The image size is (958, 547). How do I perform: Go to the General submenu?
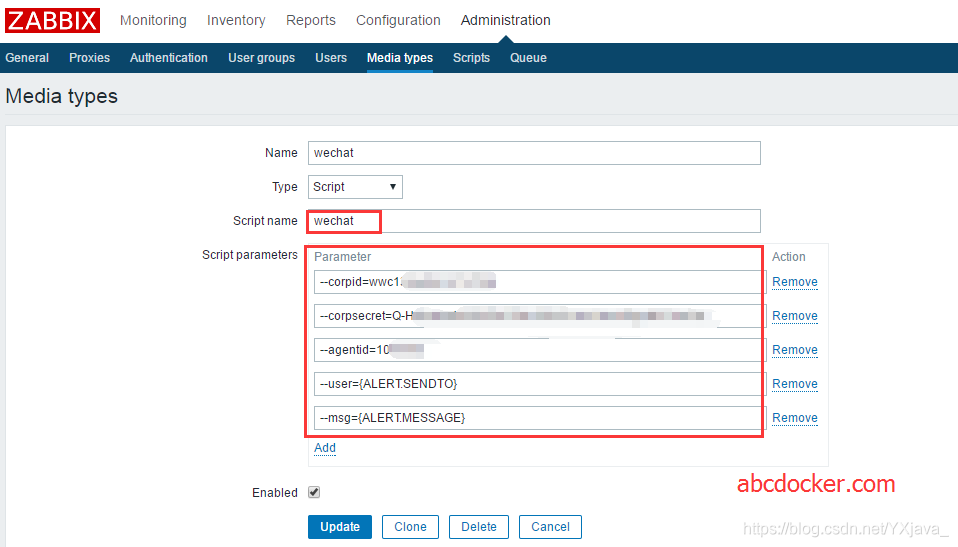(x=27, y=57)
